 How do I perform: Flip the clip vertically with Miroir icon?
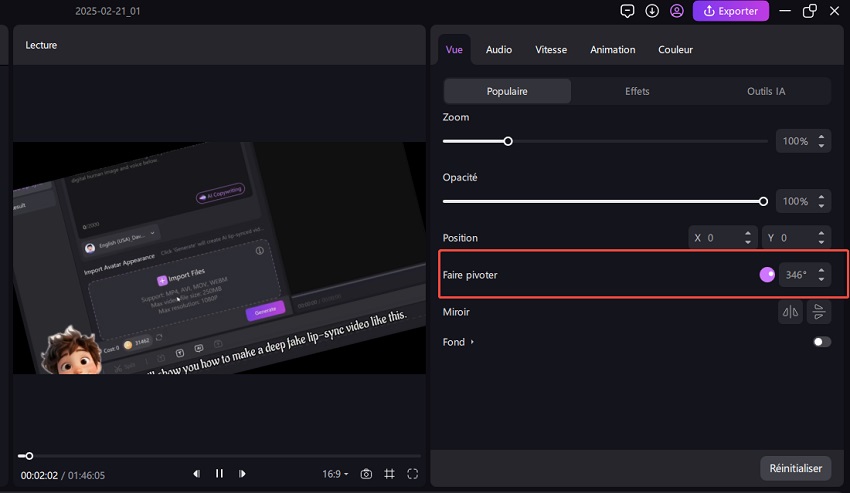pyautogui.click(x=819, y=312)
